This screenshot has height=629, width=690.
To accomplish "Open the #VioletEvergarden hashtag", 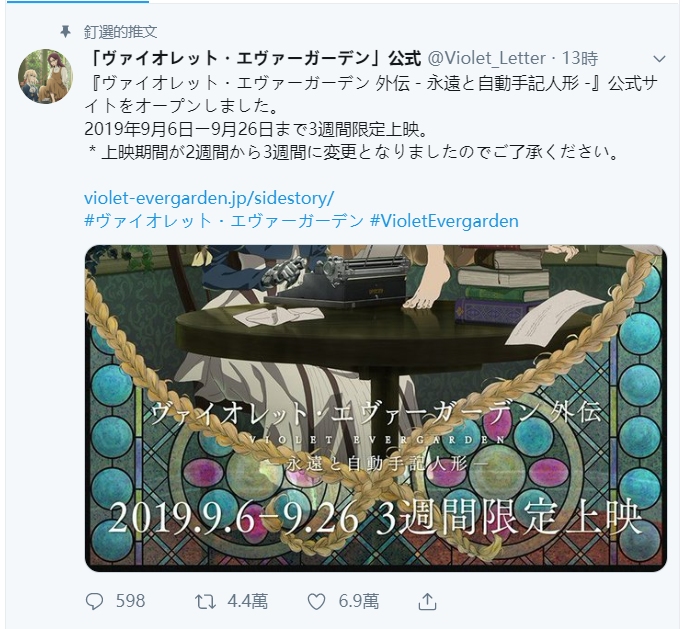I will pos(444,221).
